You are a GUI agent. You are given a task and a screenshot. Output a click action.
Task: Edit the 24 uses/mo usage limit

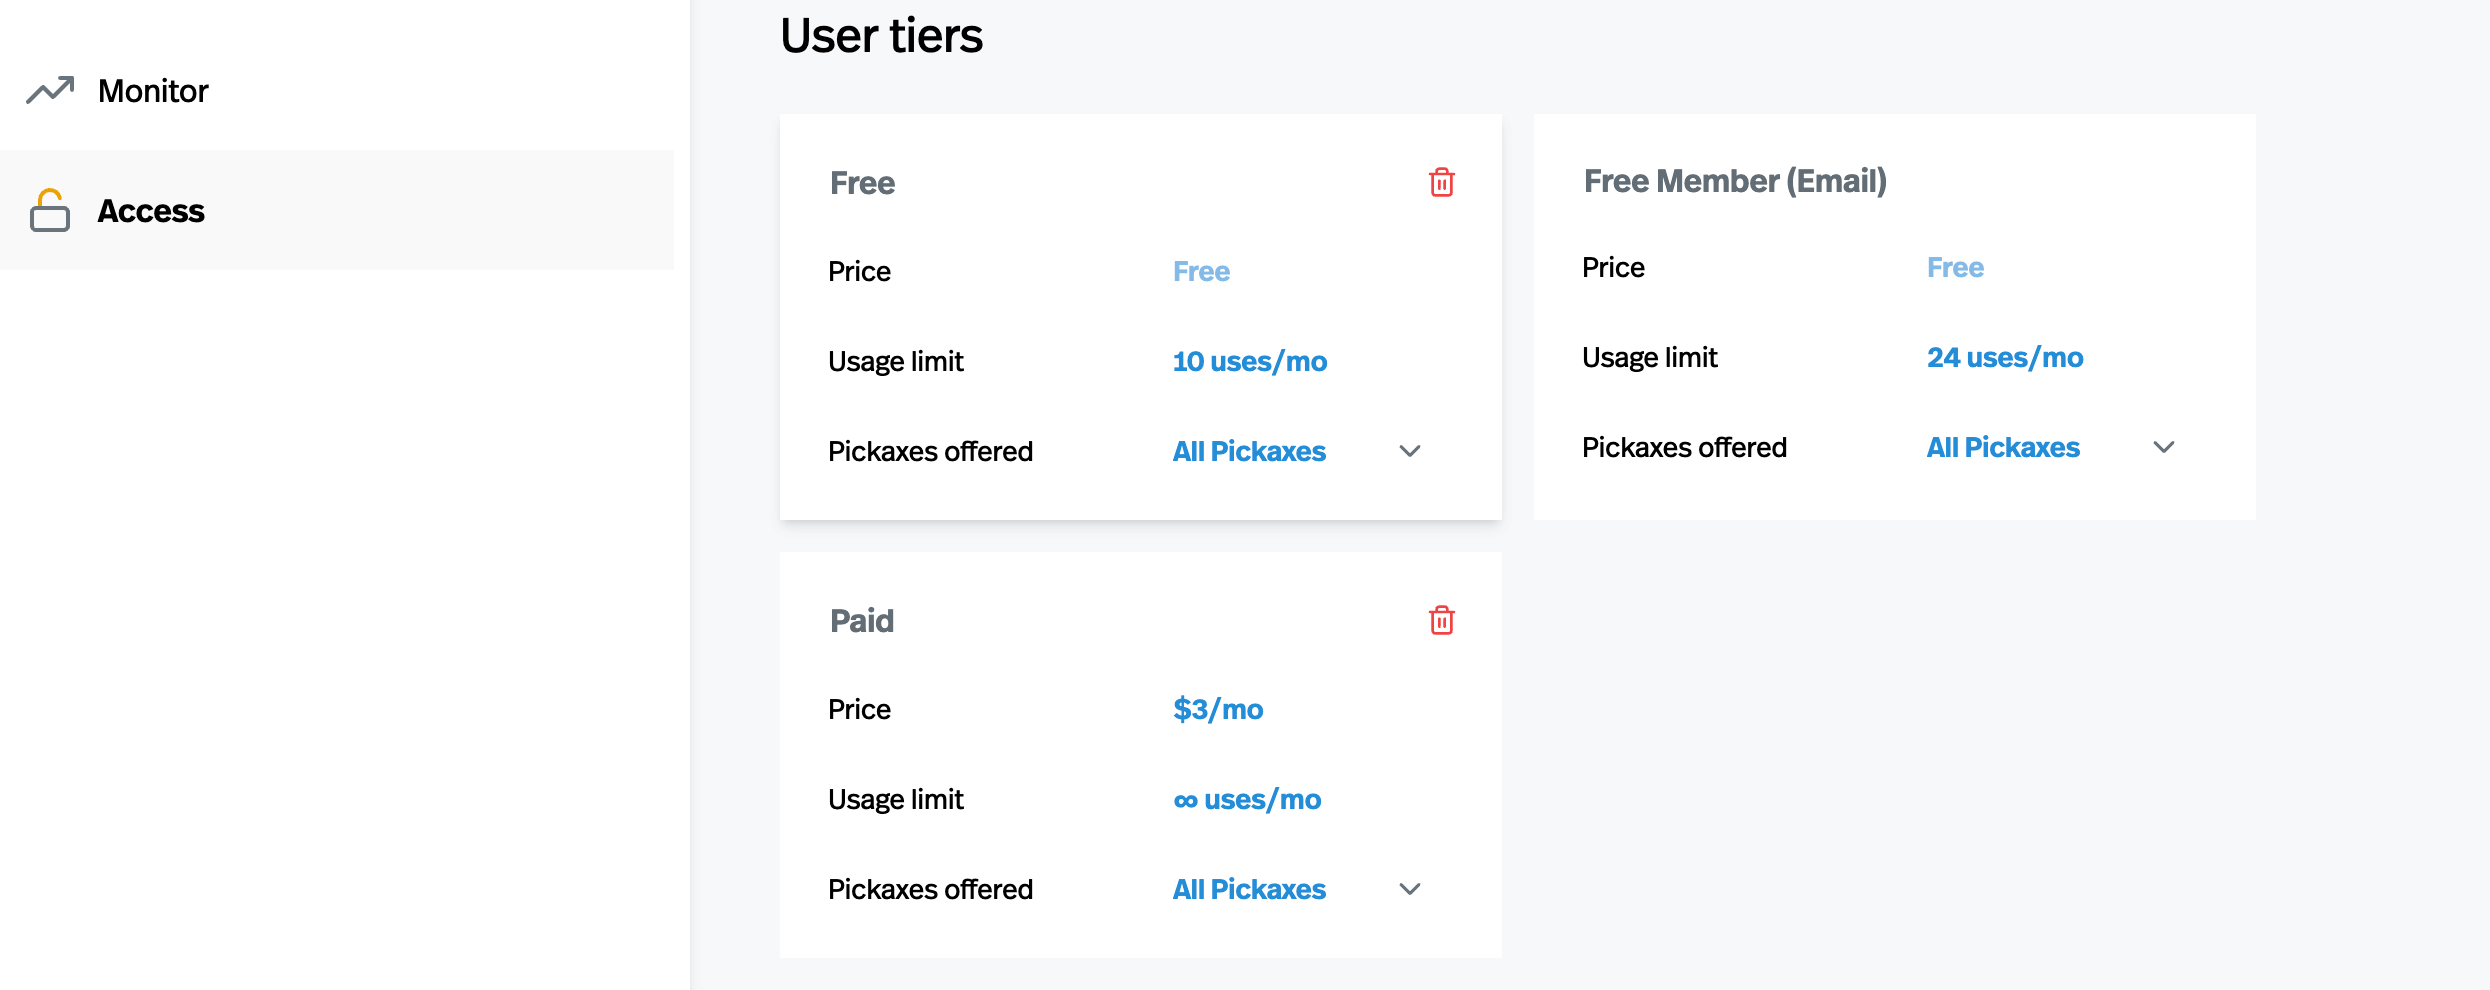(2004, 357)
